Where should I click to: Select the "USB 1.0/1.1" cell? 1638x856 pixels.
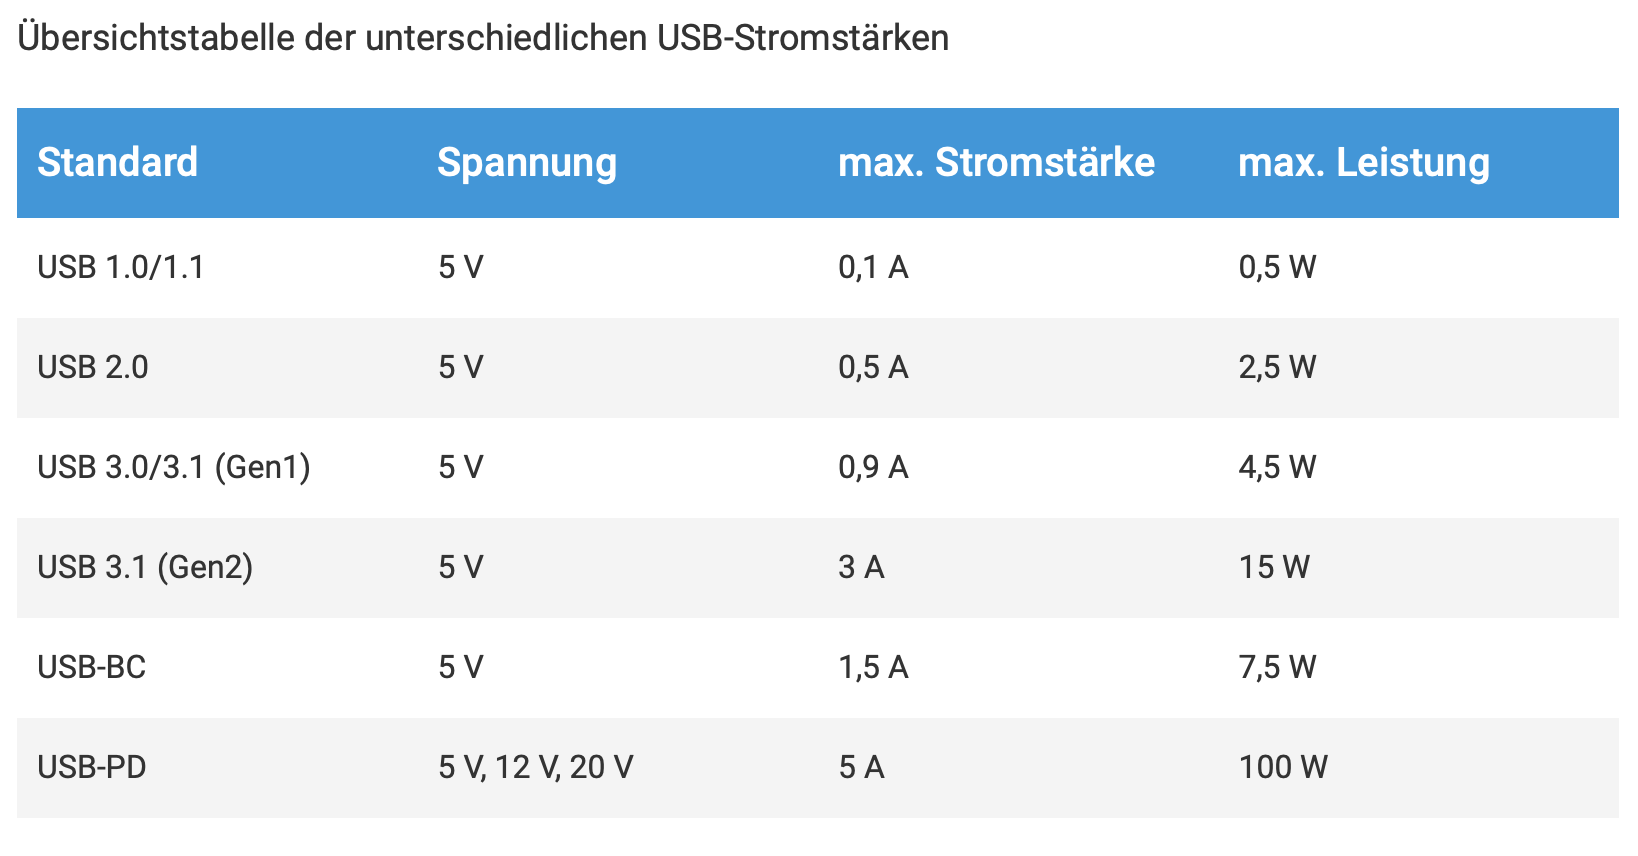click(121, 268)
